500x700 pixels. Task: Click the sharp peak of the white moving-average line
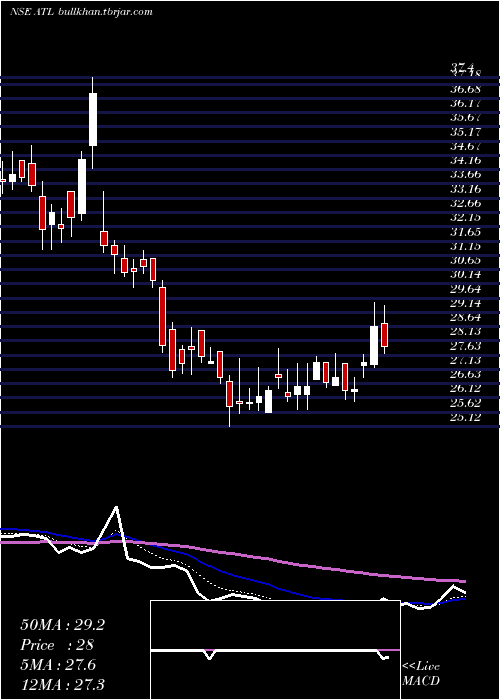116,507
